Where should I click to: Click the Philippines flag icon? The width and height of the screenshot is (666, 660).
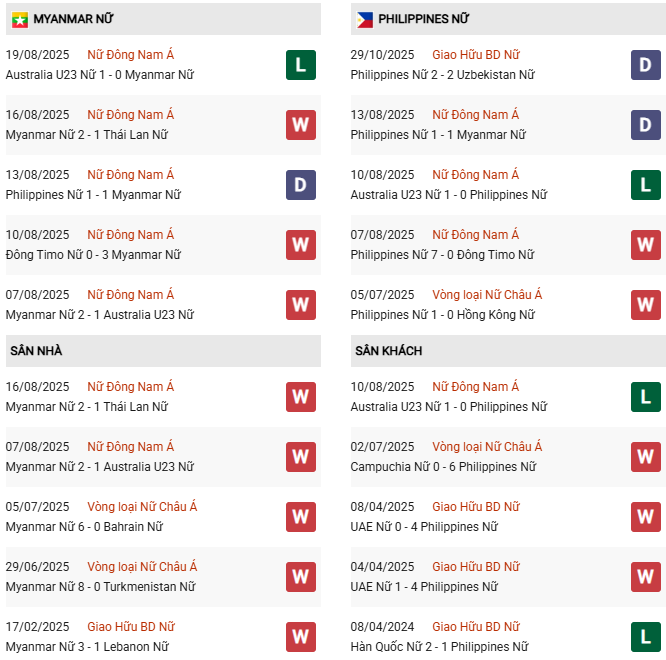point(365,19)
